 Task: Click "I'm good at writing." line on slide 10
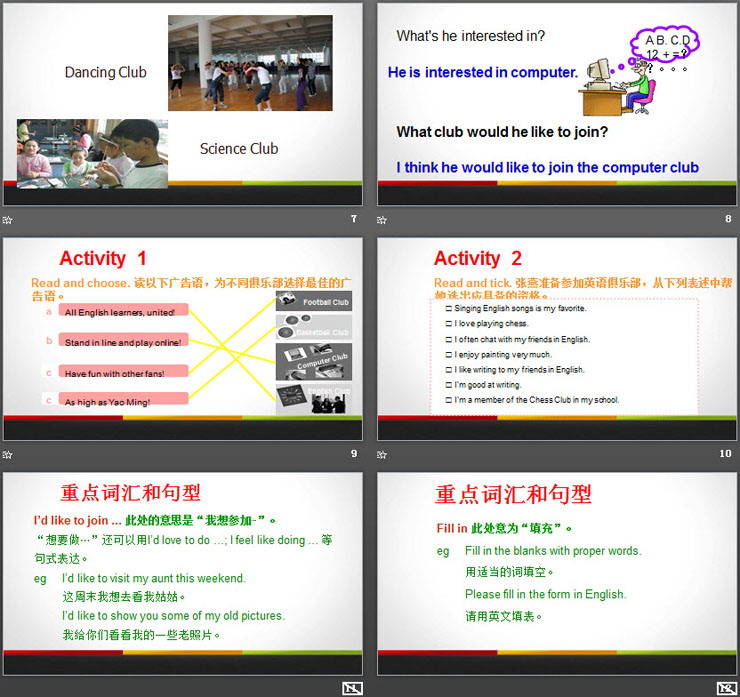click(484, 385)
